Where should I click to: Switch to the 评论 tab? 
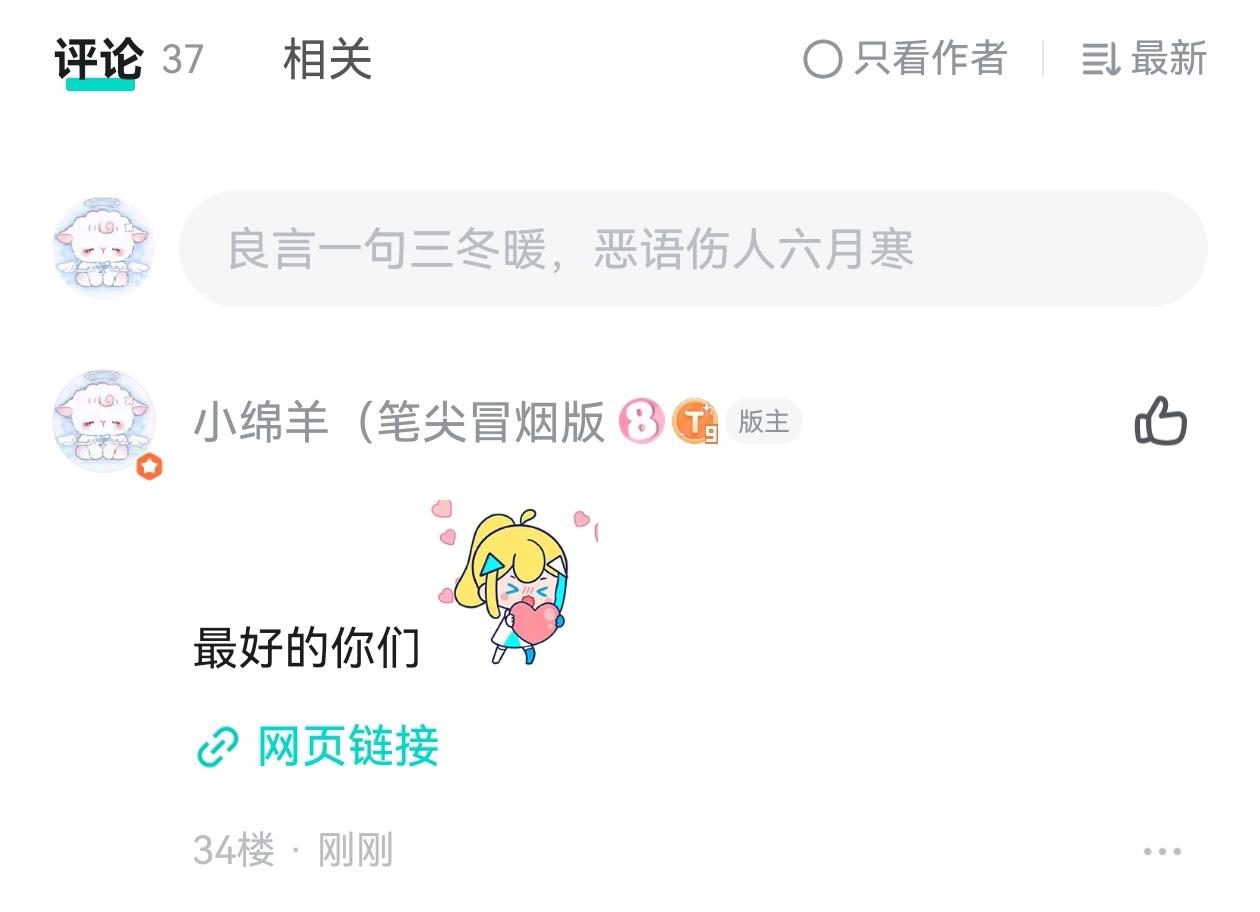click(99, 60)
